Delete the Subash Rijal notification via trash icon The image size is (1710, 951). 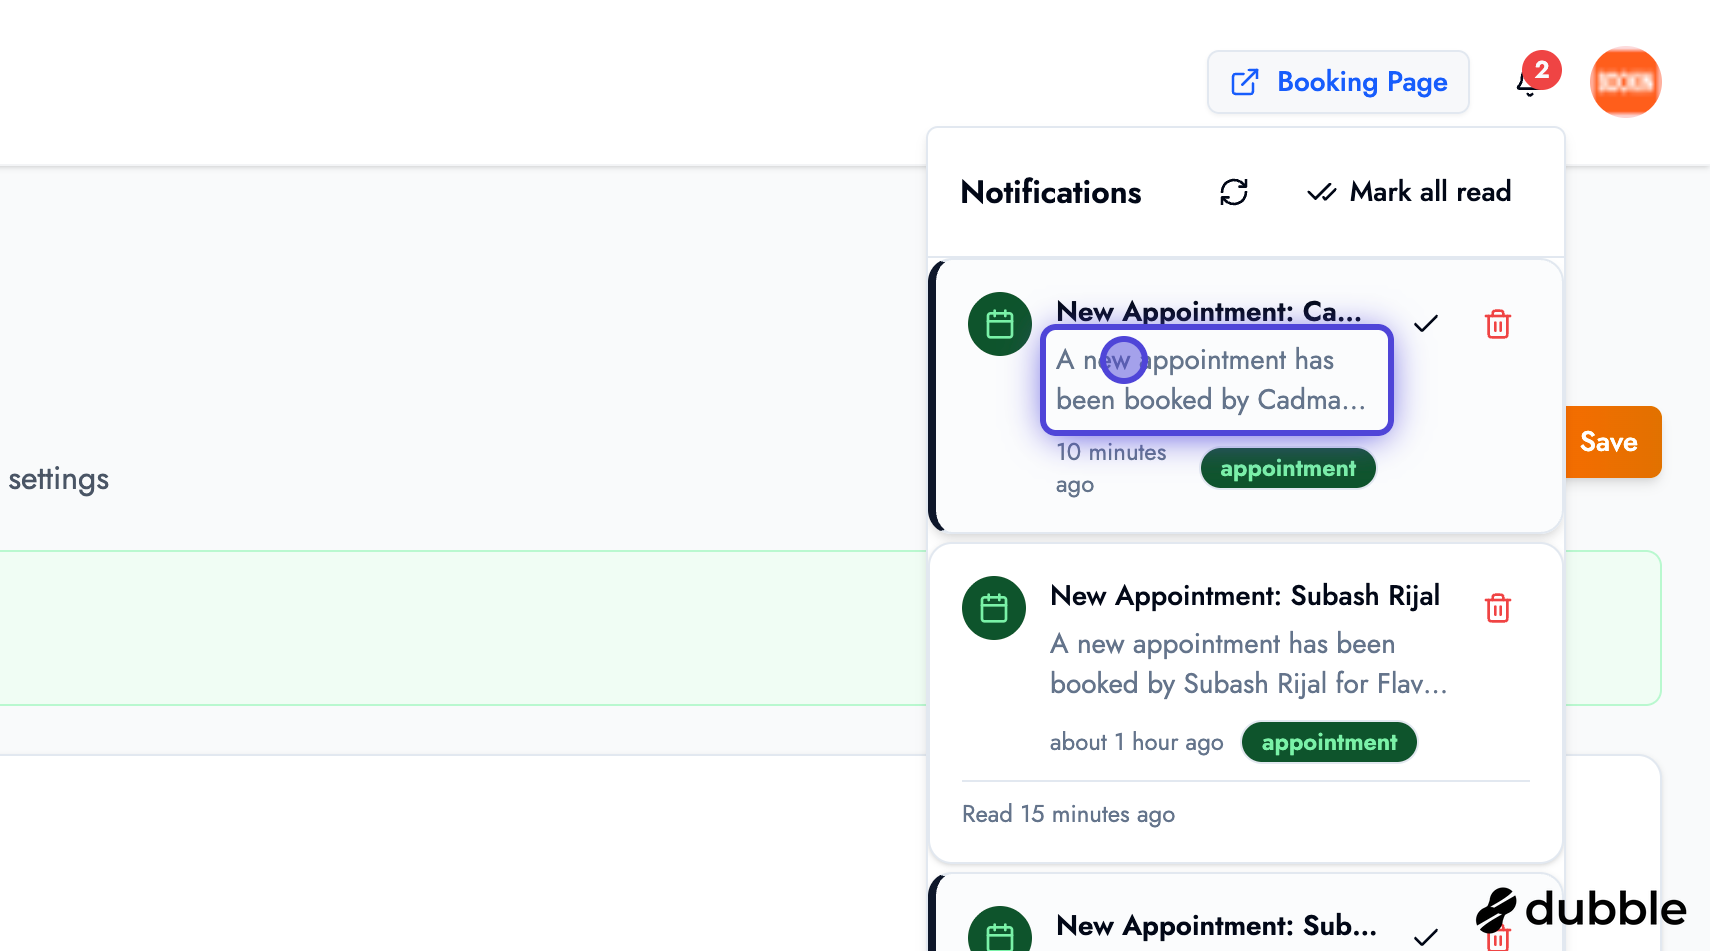click(1497, 607)
